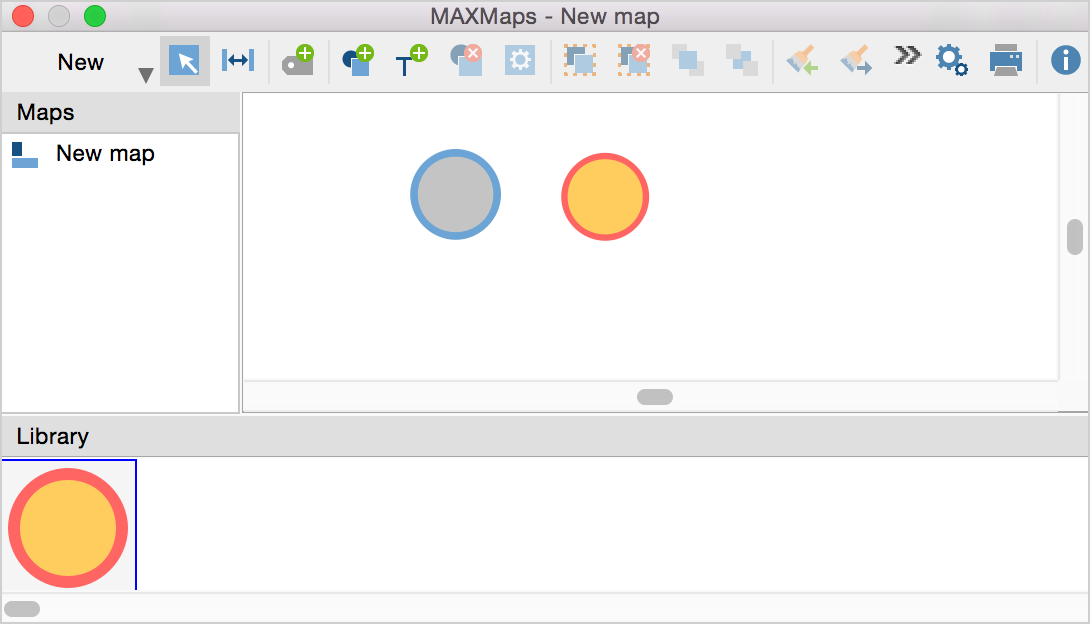Screen dimensions: 1090x624
Task: Apply format with blue-arrow brush
Action: point(856,60)
